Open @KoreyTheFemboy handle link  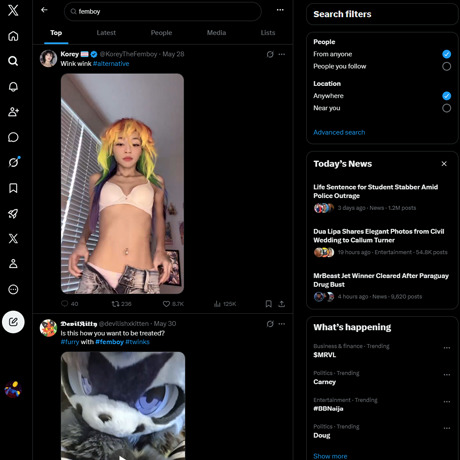click(x=128, y=54)
